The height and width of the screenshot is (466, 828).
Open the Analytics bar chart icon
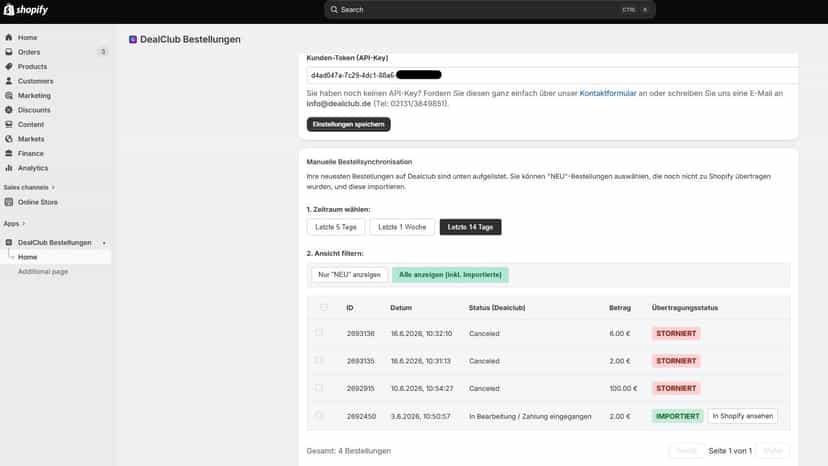click(8, 168)
